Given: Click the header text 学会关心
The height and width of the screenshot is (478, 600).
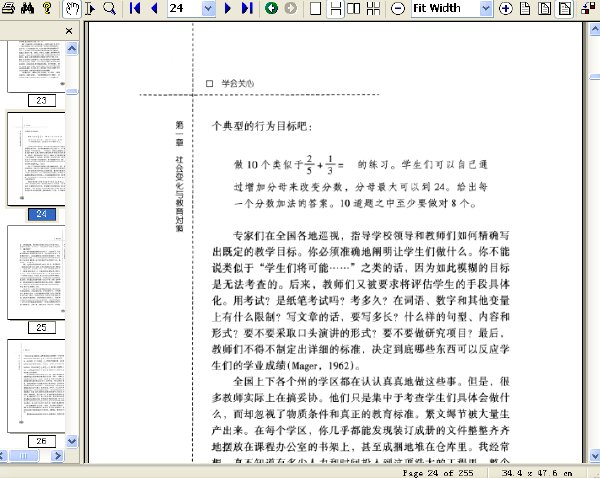Looking at the screenshot, I should click(238, 83).
